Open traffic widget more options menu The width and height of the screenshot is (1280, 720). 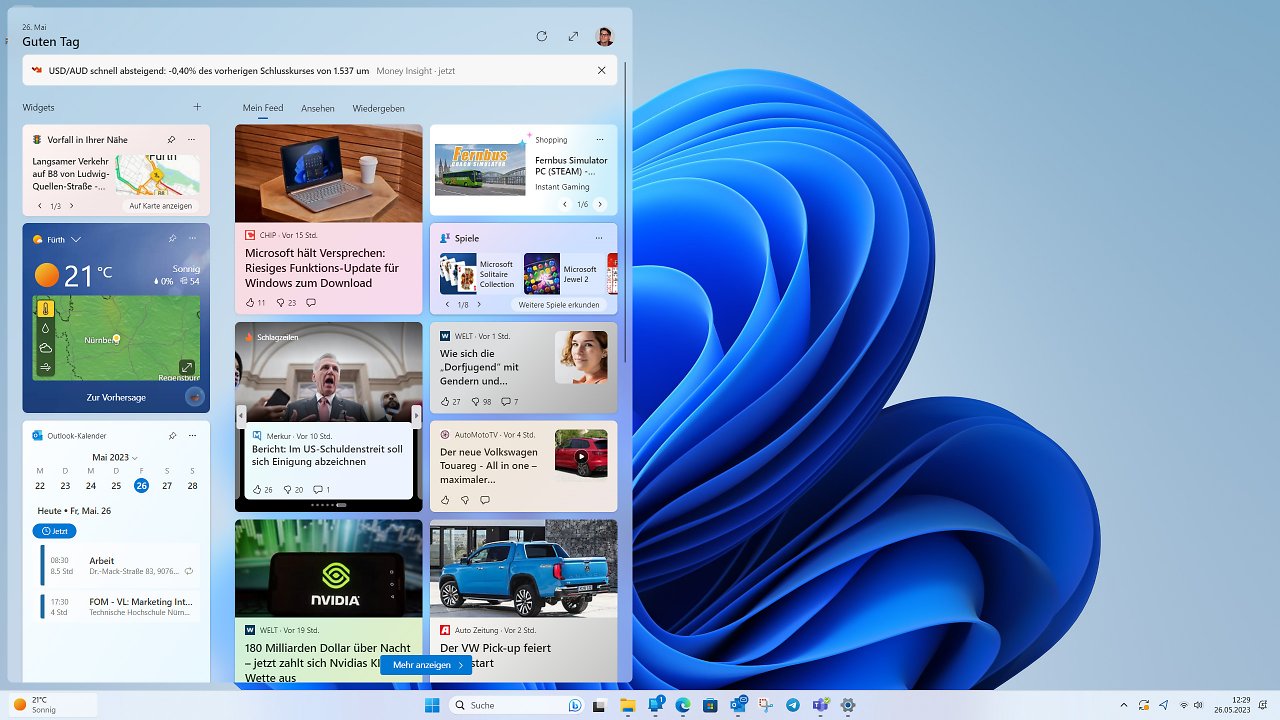click(191, 140)
